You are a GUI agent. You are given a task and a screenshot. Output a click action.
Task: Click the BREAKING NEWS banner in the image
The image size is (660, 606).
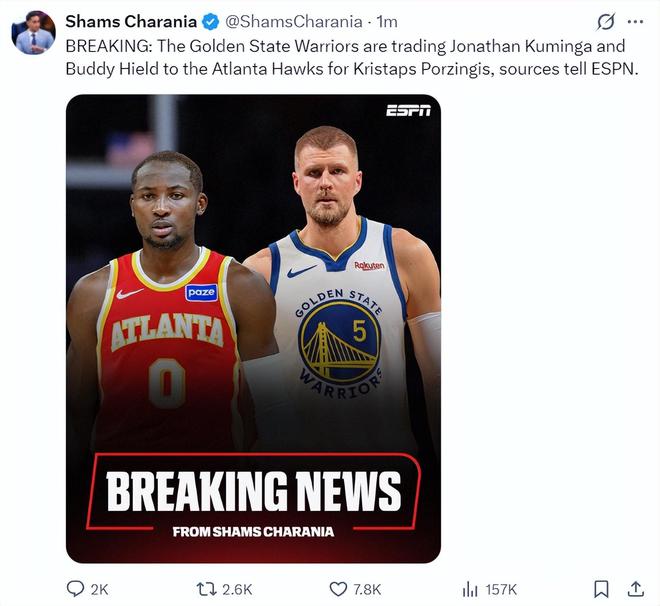pyautogui.click(x=253, y=491)
